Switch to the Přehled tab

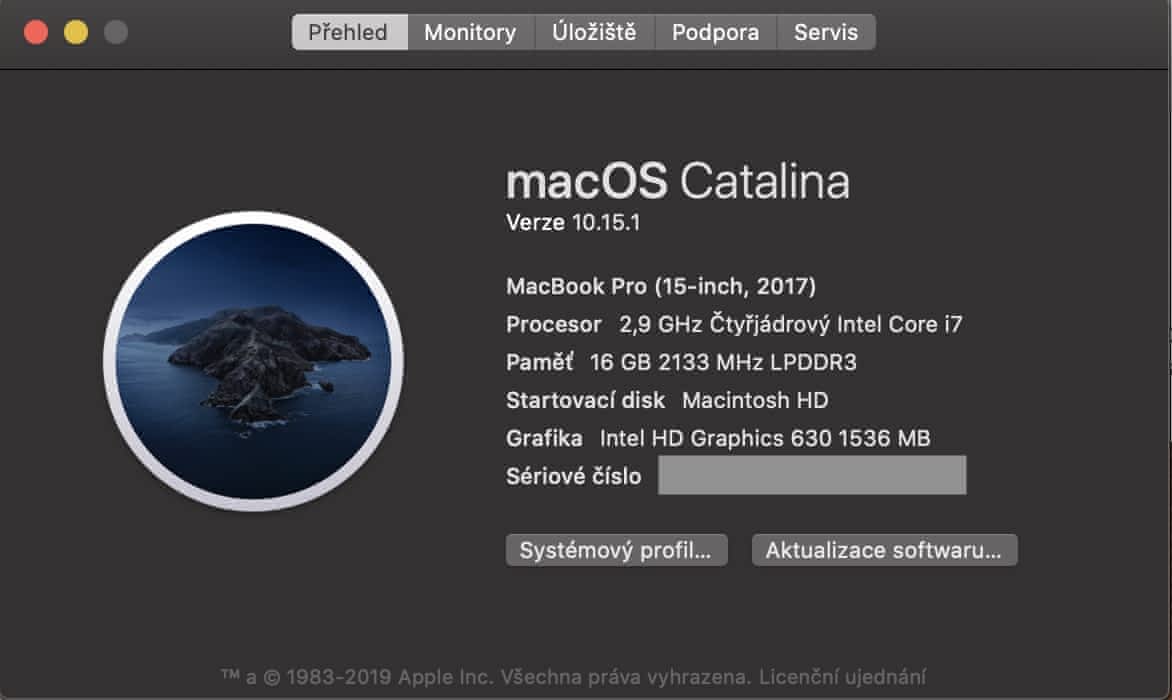point(349,32)
